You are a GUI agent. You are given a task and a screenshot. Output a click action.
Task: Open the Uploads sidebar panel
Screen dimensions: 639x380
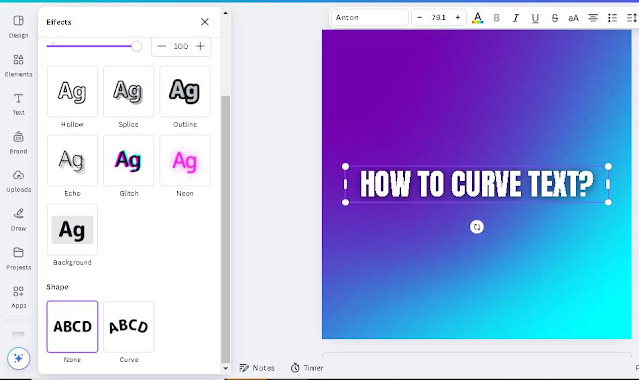18,181
